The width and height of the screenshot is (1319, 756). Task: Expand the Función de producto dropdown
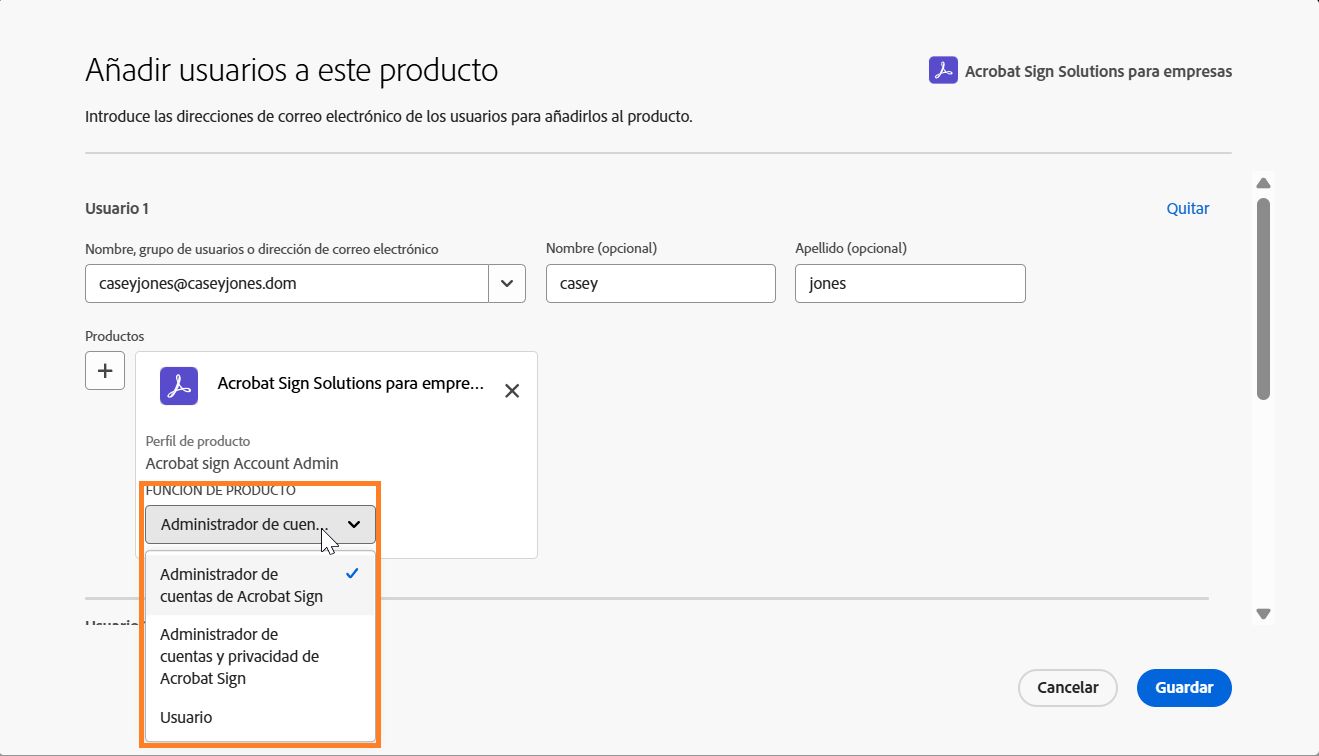point(259,524)
